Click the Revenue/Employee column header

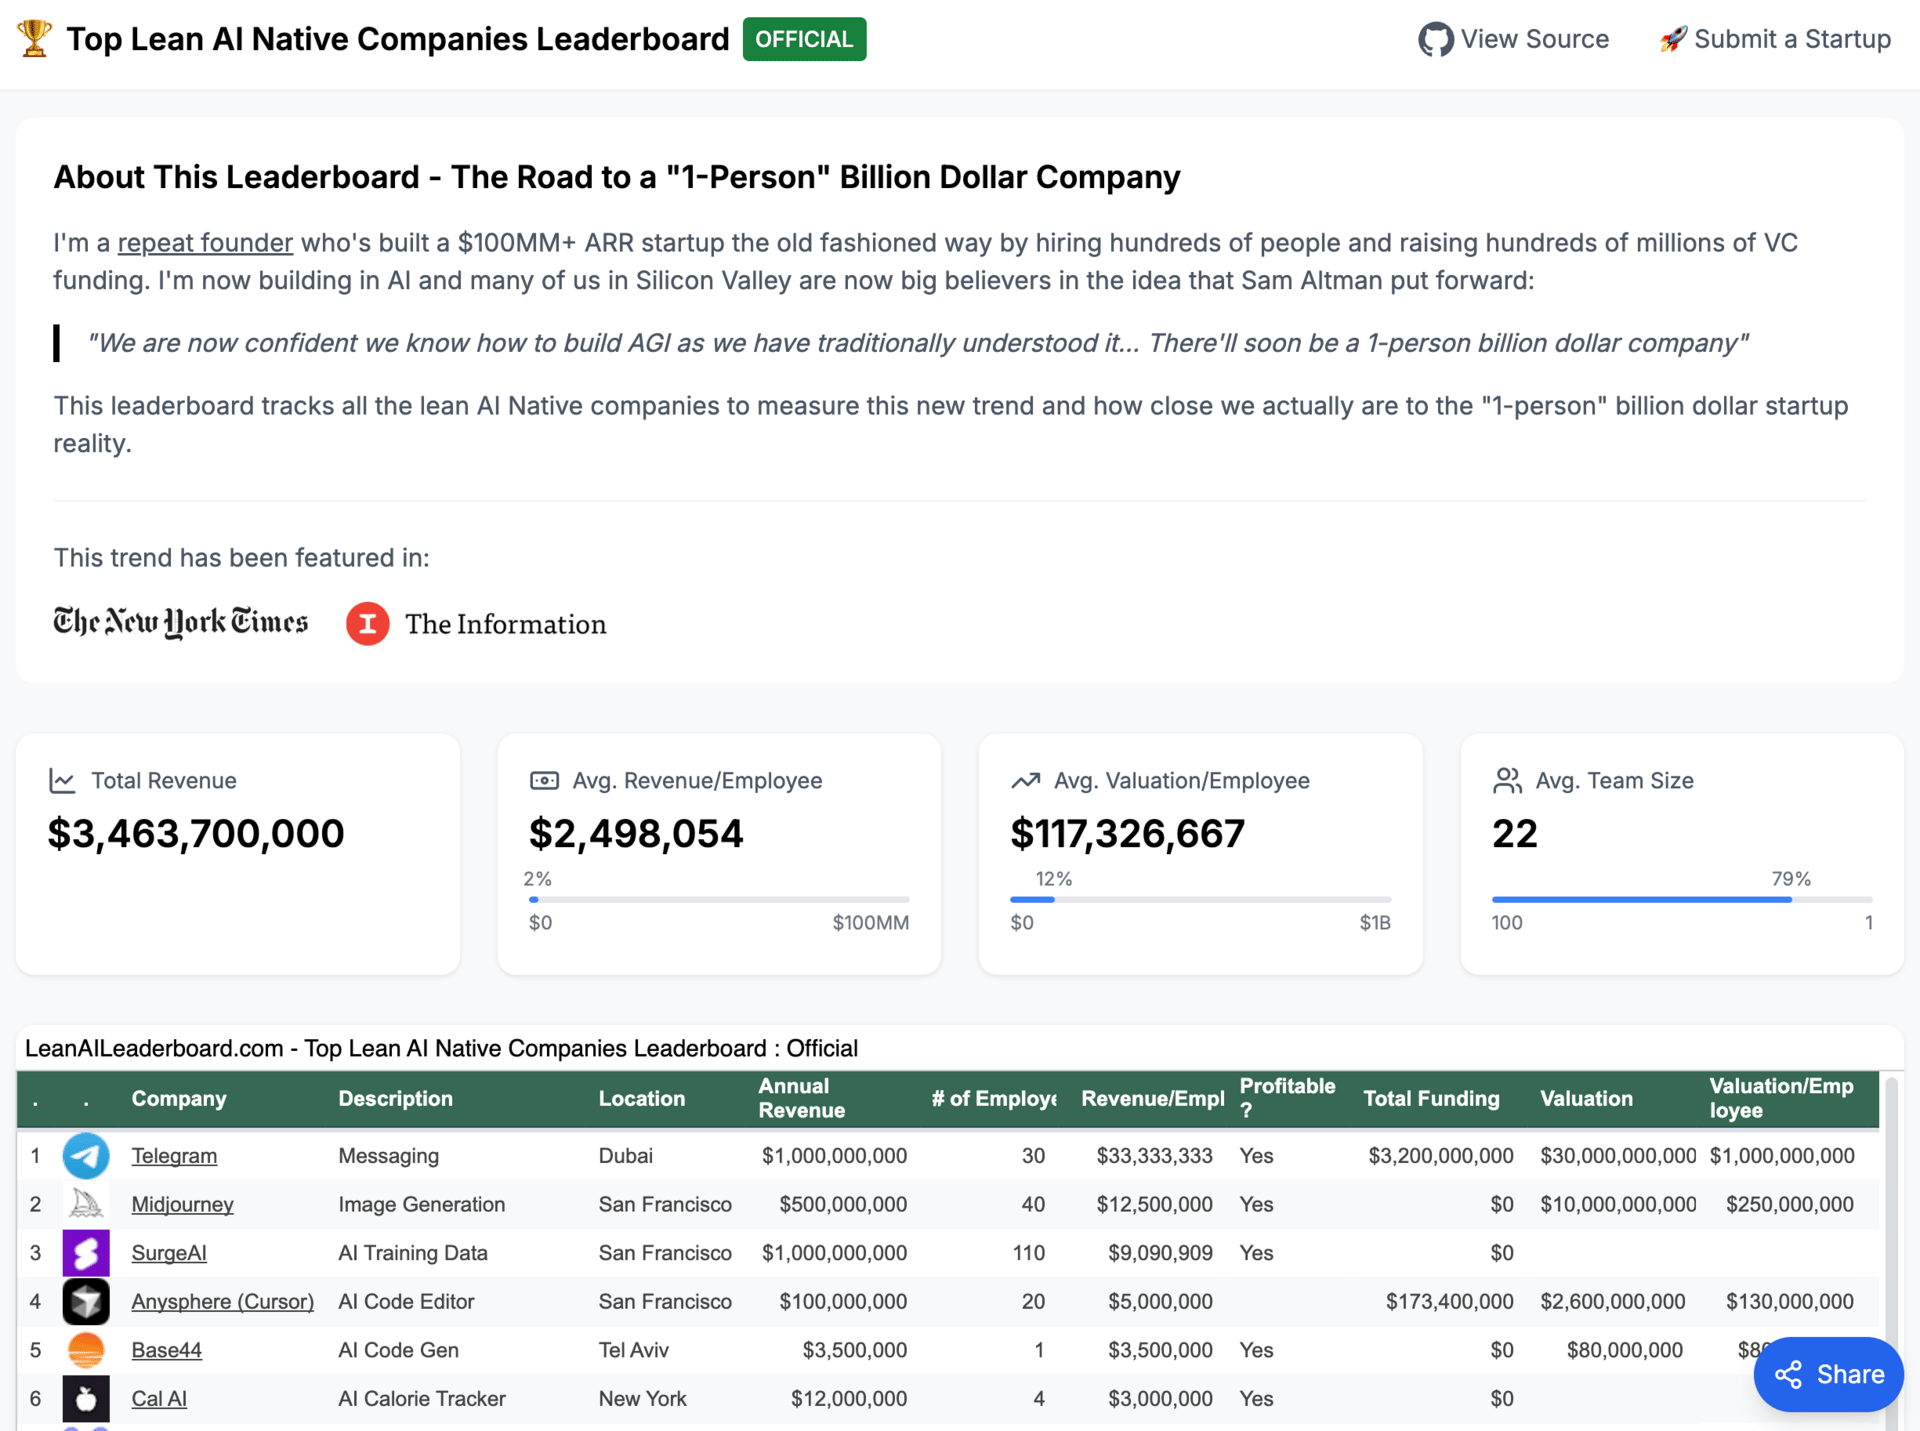(x=1152, y=1098)
